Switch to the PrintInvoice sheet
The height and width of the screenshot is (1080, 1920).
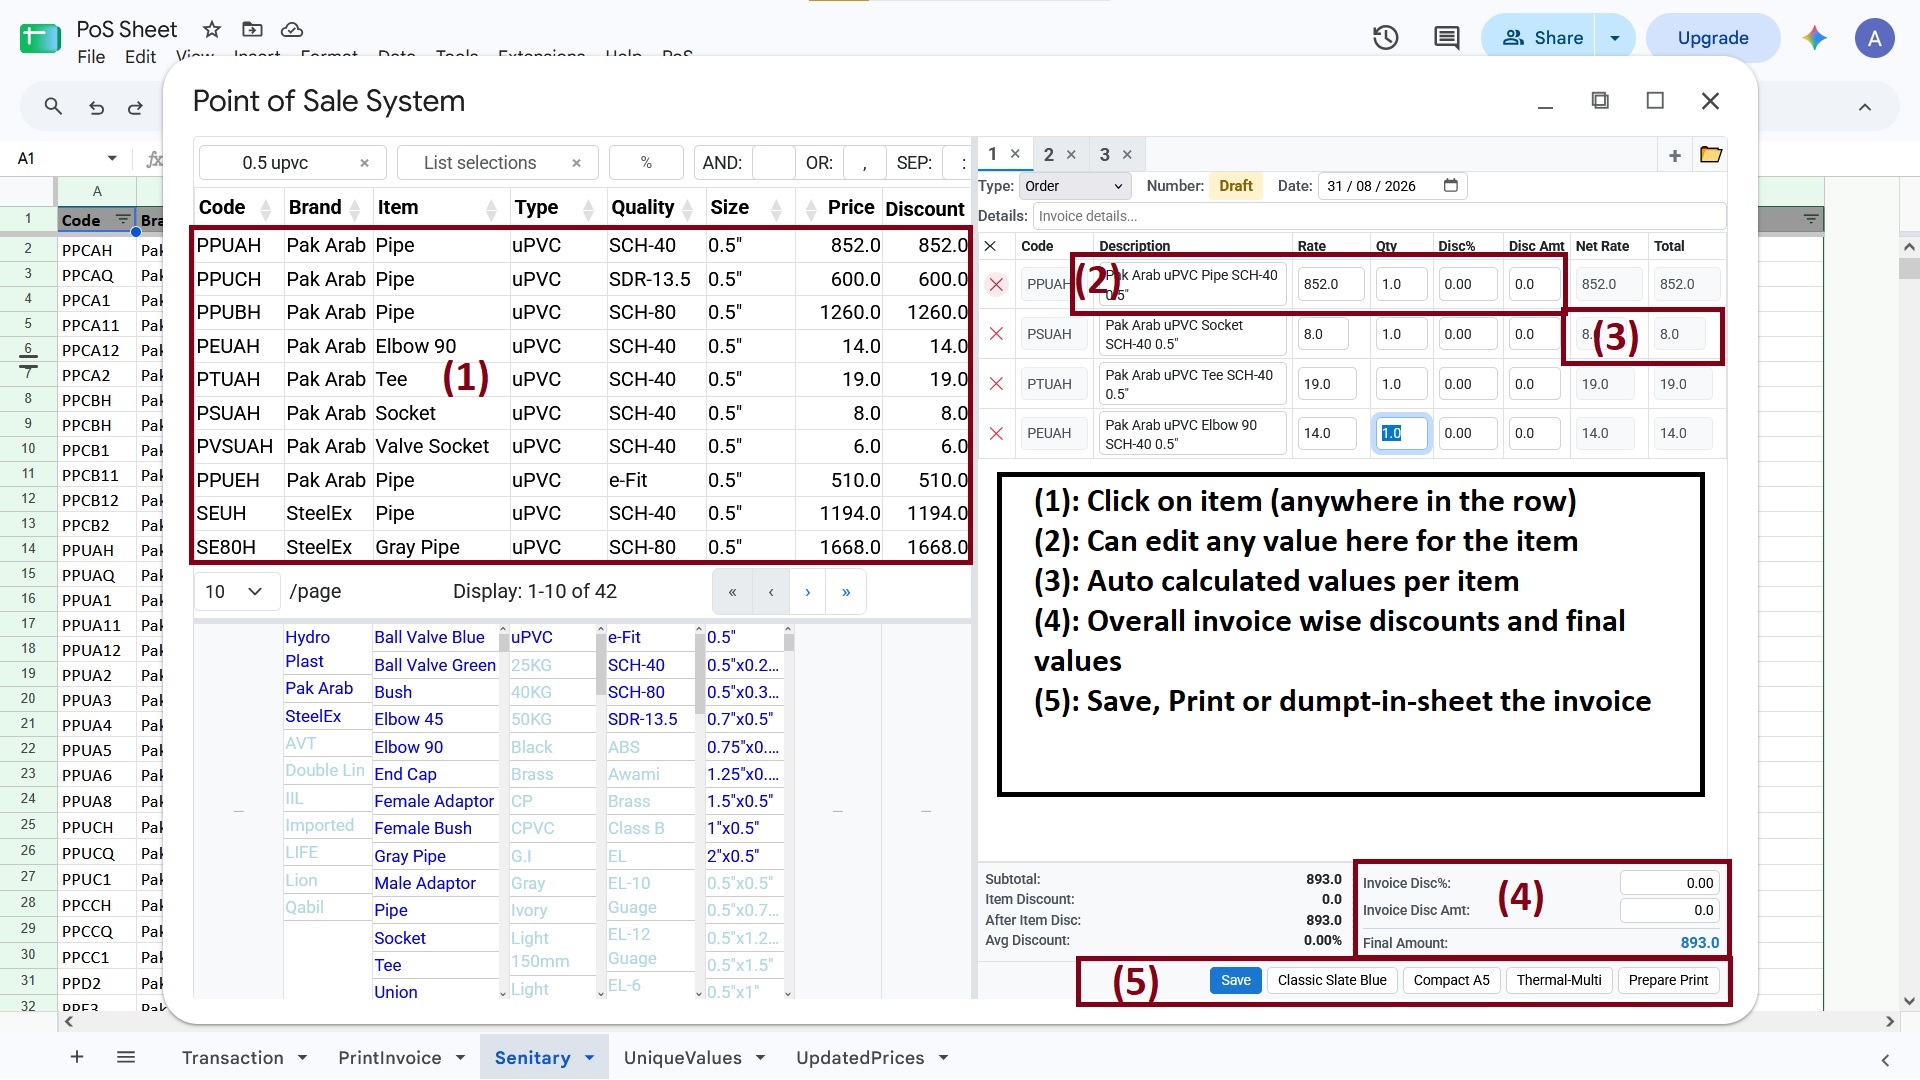390,1058
